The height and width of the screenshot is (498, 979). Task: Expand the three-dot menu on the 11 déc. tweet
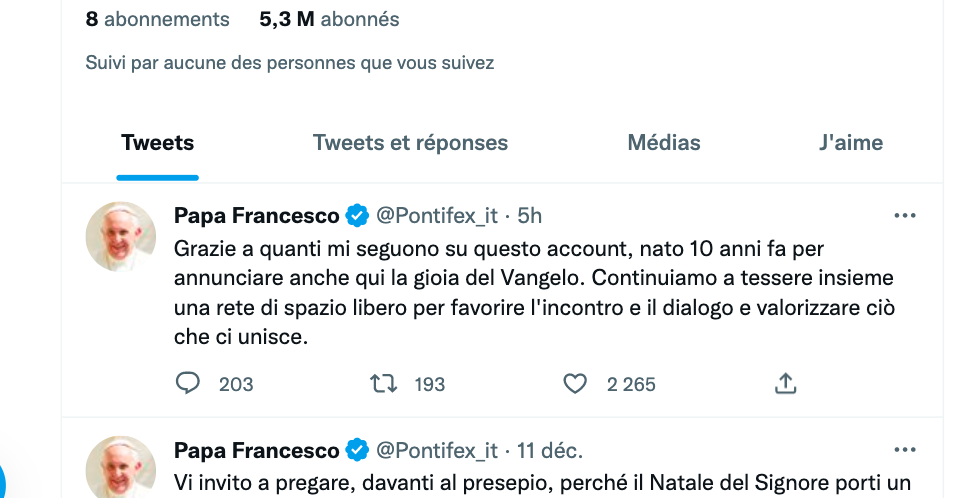(904, 449)
